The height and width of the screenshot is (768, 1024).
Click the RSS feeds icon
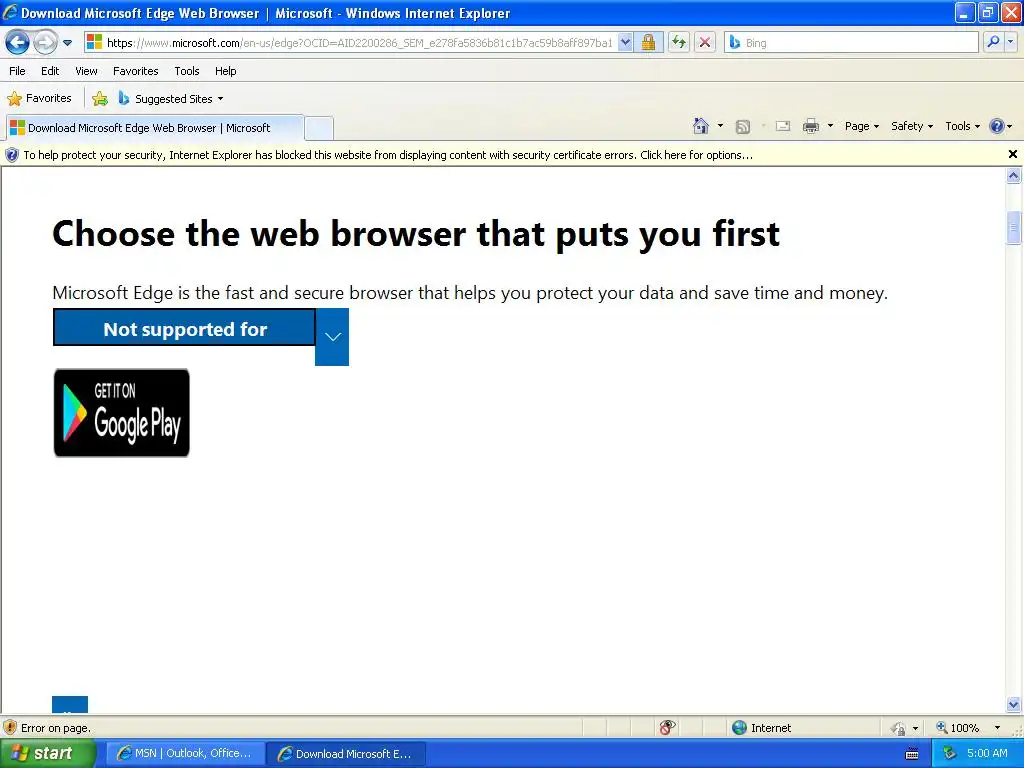(743, 127)
